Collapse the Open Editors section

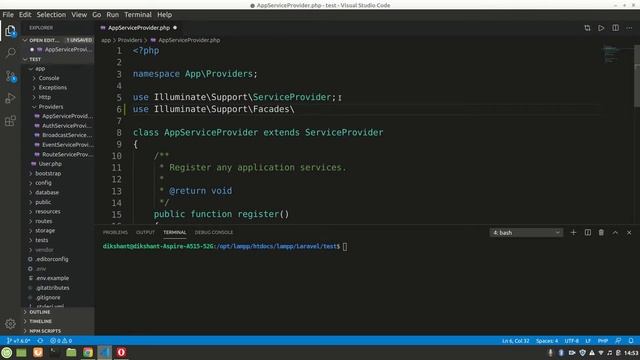click(58, 40)
